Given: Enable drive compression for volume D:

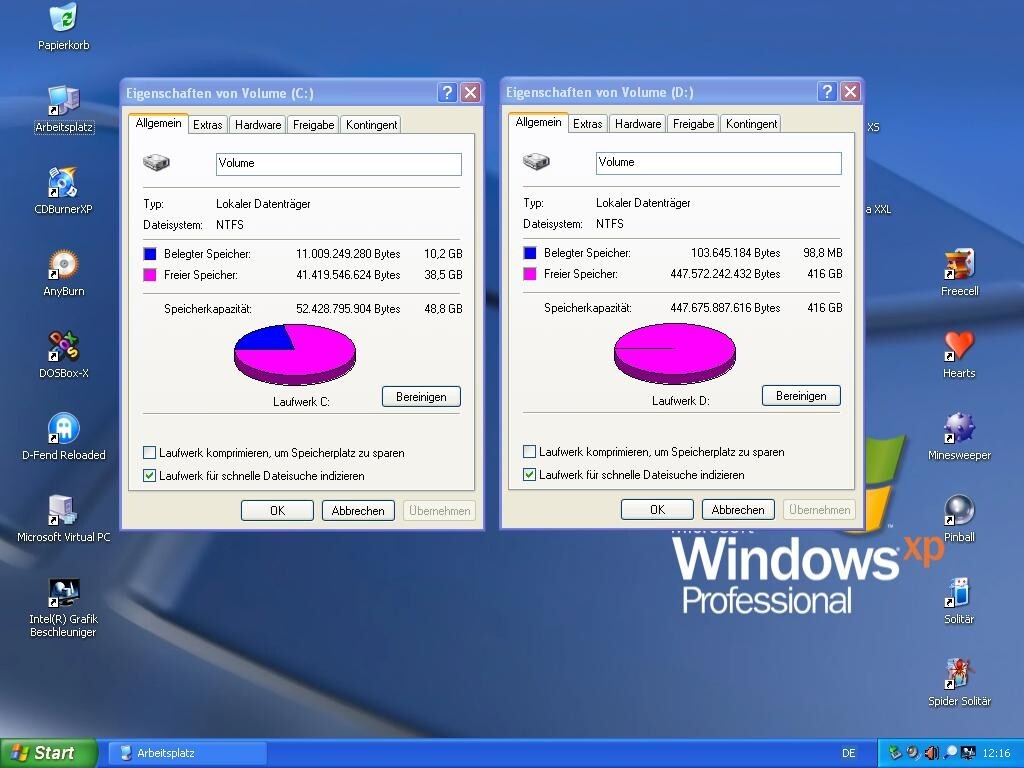Looking at the screenshot, I should [530, 451].
